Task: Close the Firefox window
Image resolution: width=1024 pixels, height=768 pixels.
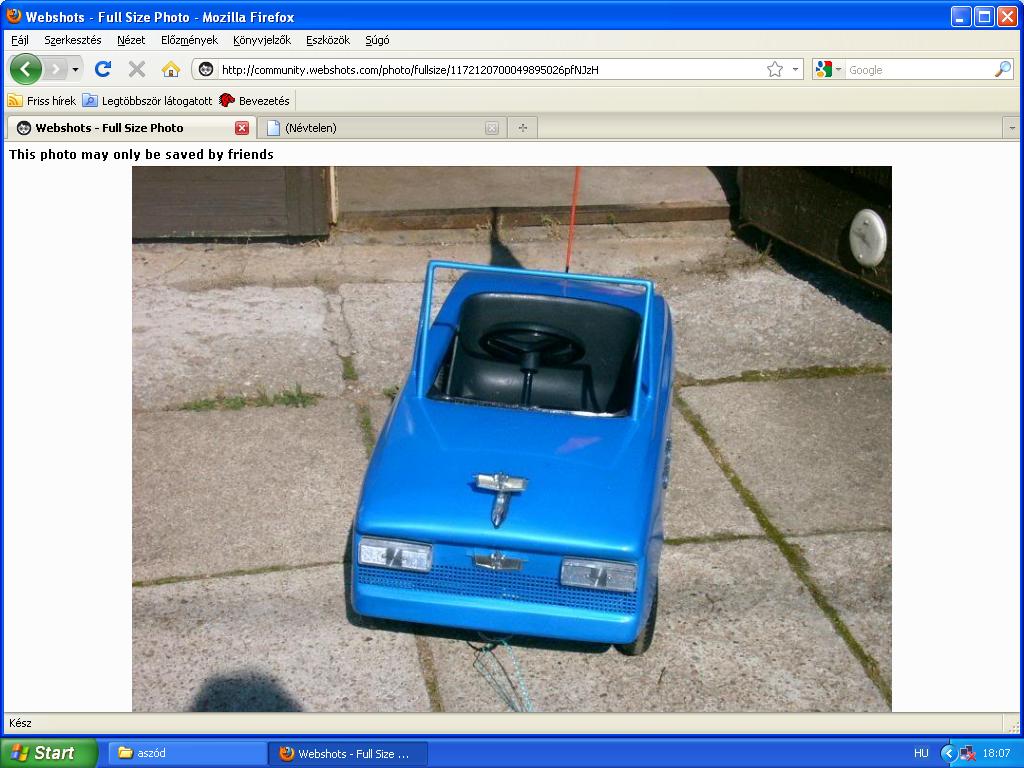Action: (x=1007, y=16)
